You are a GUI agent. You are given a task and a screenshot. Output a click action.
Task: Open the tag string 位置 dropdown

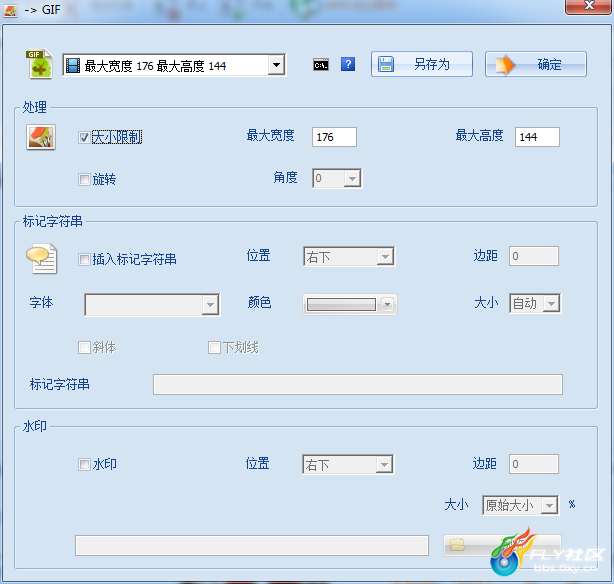point(349,257)
